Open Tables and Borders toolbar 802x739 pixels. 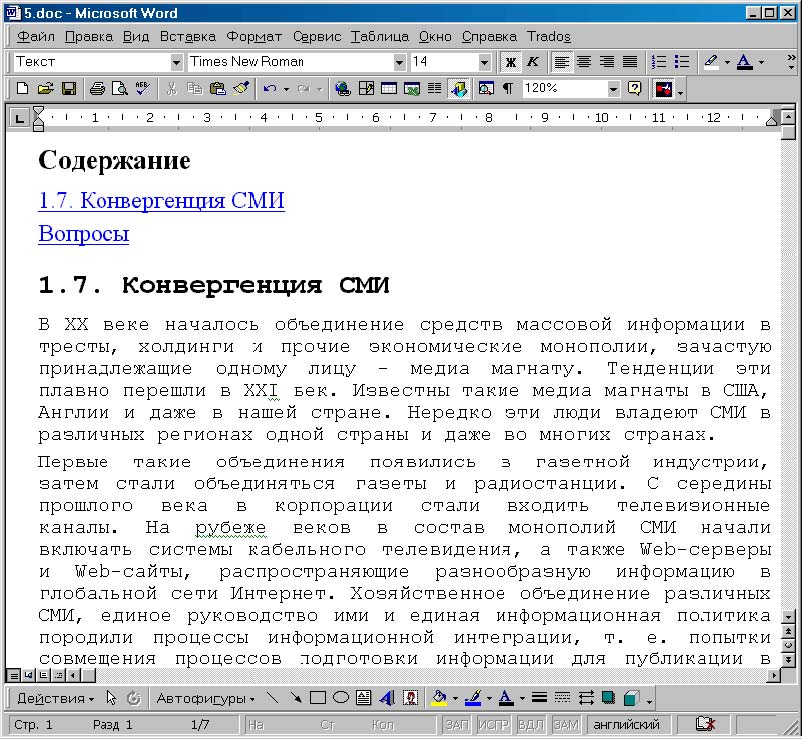point(366,88)
